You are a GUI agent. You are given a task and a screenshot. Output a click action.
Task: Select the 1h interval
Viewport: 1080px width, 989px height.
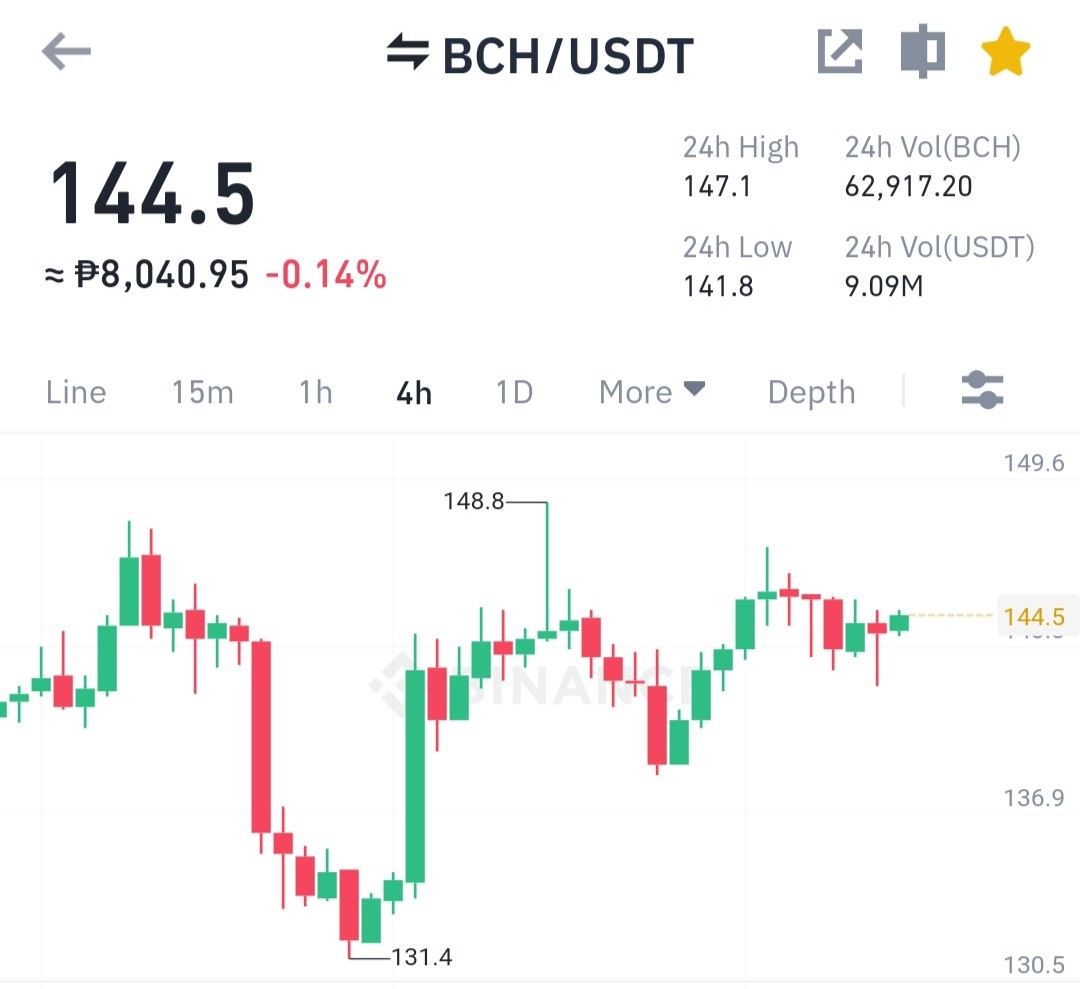click(316, 393)
